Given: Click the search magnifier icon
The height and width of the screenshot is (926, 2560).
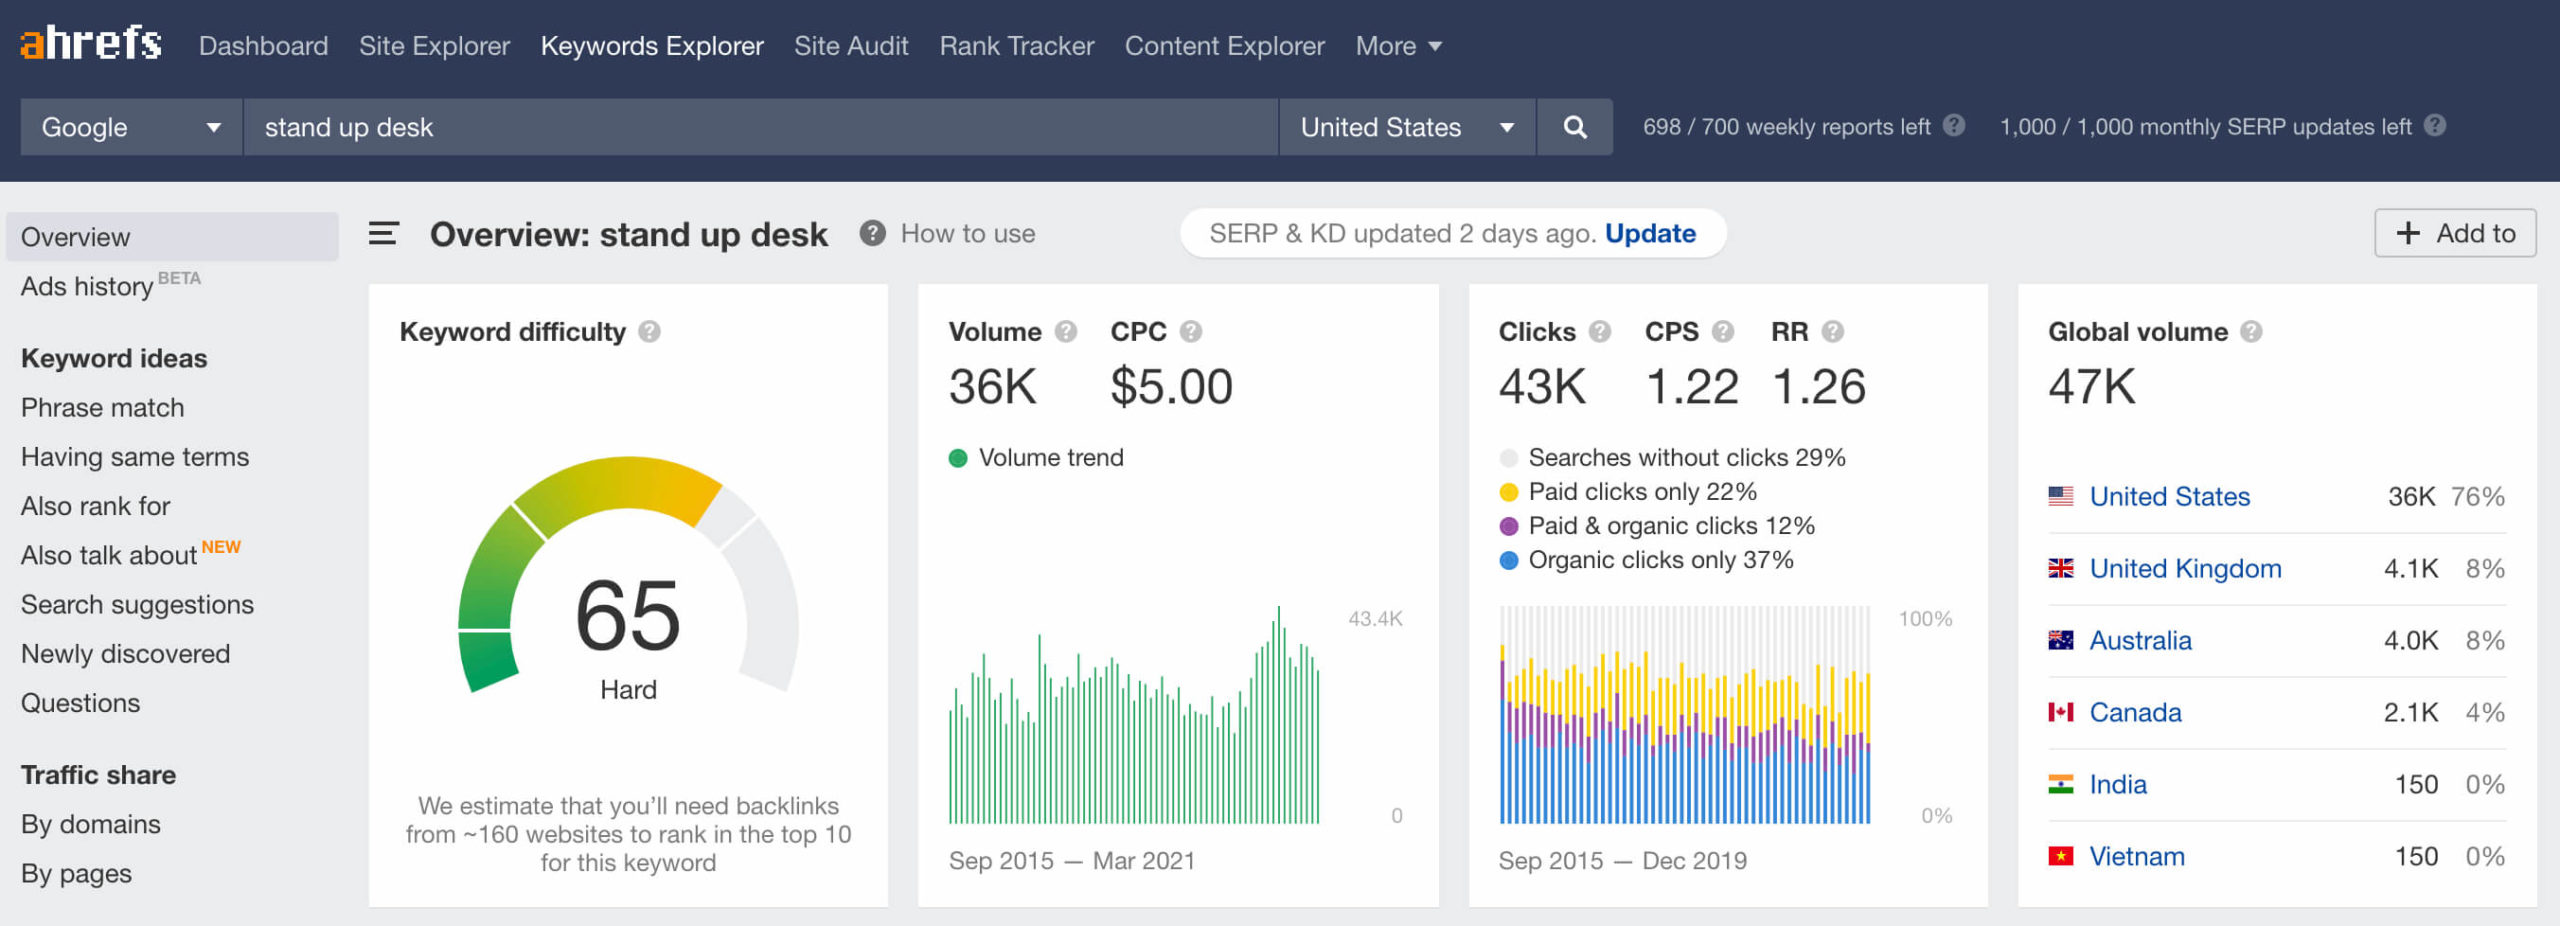Looking at the screenshot, I should click(1575, 127).
